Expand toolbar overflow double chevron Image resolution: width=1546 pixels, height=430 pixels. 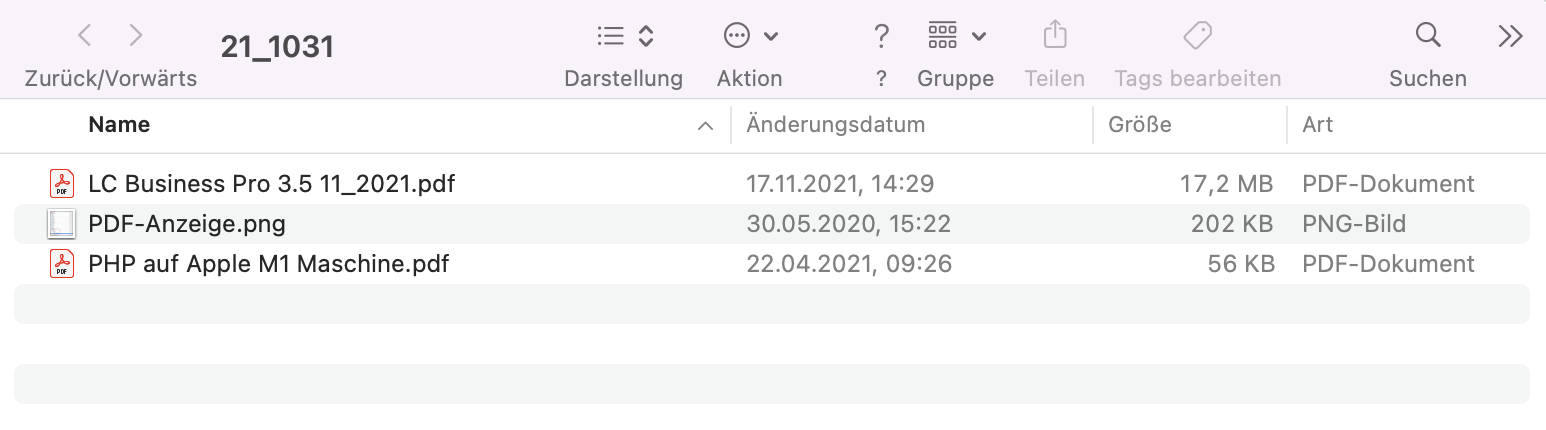click(1510, 36)
